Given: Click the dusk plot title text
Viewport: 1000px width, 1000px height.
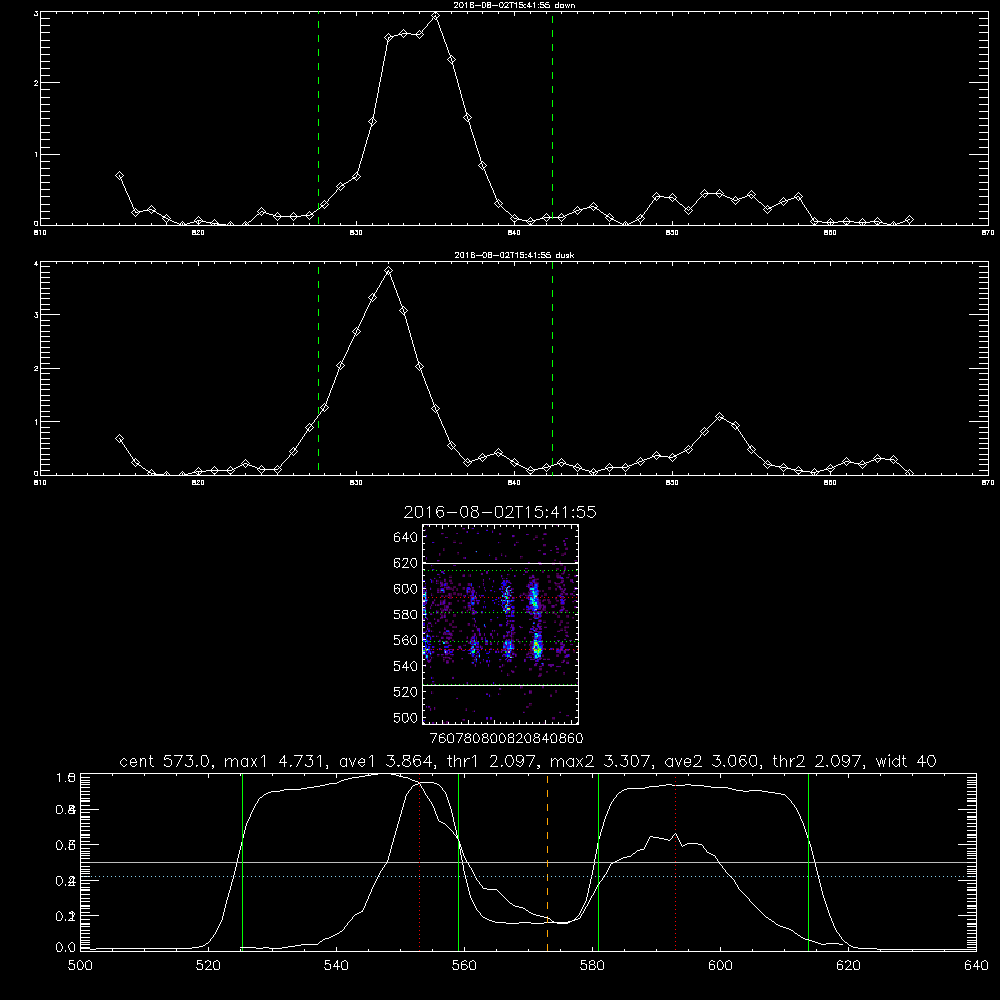Looking at the screenshot, I should (514, 255).
